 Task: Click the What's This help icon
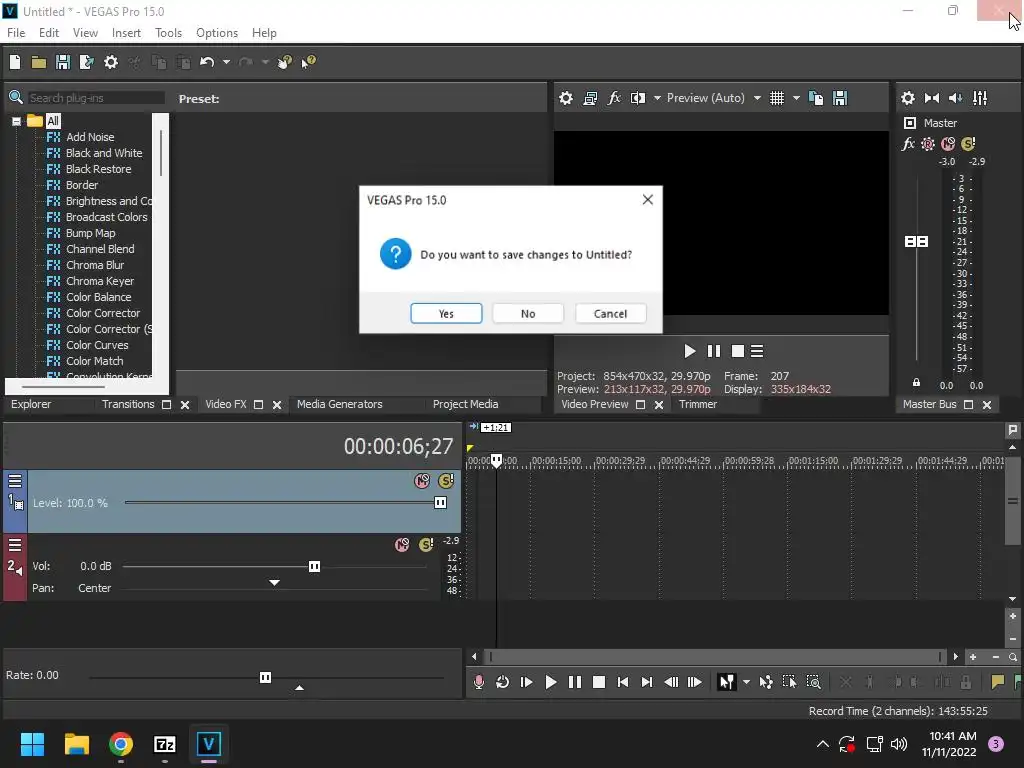click(x=308, y=62)
